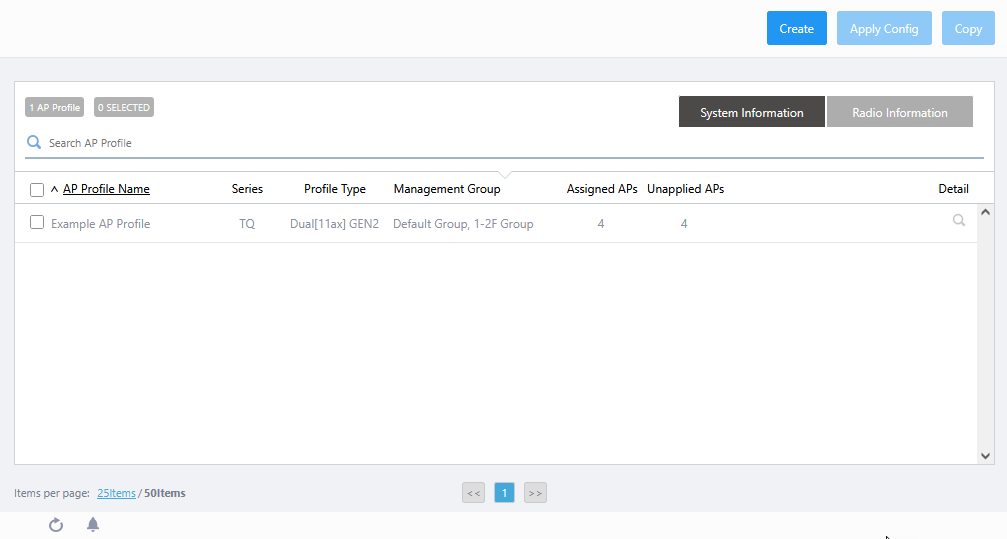Screen dimensions: 1007x539
Task: Click the Copy button
Action: 968,28
